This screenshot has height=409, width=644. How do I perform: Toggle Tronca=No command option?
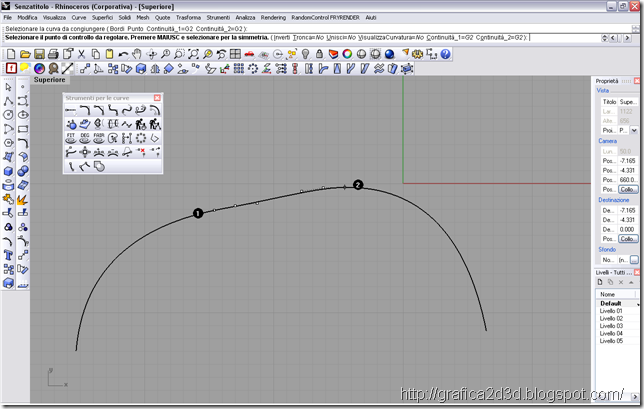(x=308, y=37)
